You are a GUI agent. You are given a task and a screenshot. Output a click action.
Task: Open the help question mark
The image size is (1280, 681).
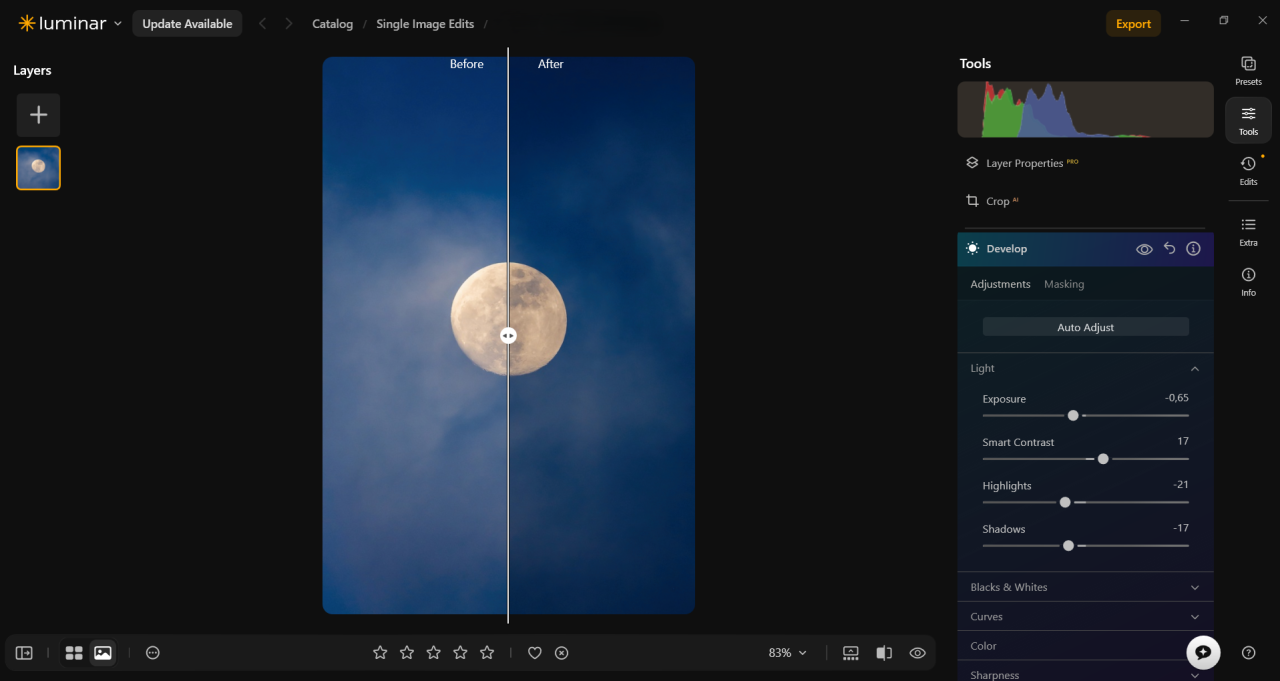[1248, 653]
